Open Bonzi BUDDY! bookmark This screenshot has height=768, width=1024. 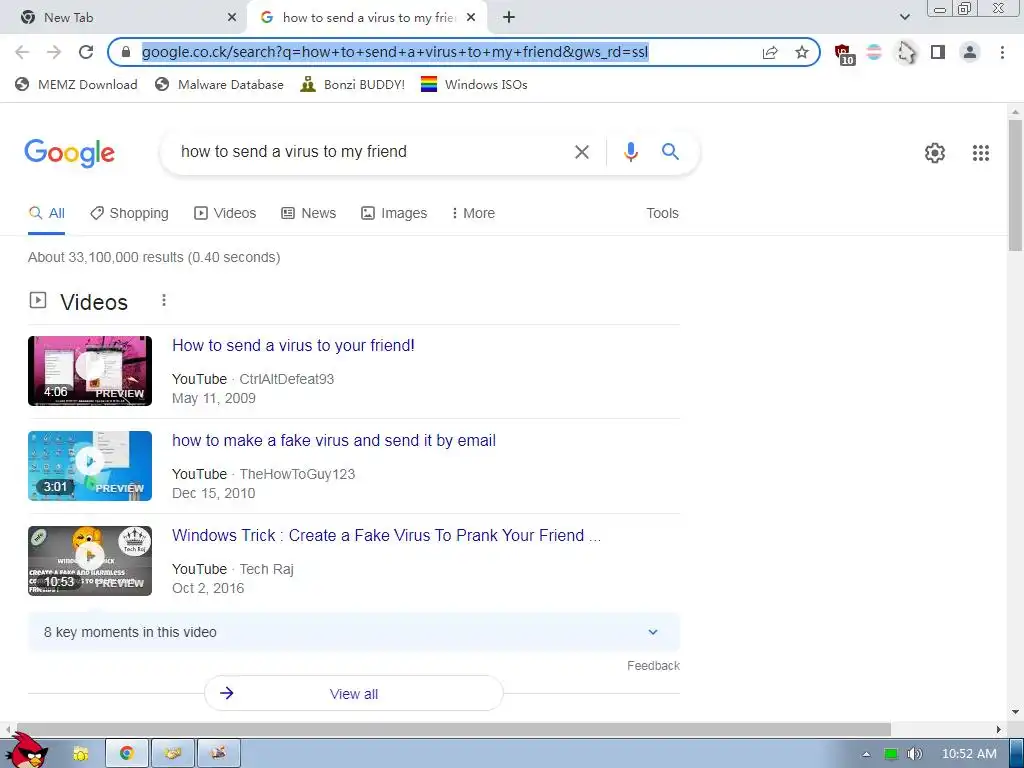pos(353,84)
